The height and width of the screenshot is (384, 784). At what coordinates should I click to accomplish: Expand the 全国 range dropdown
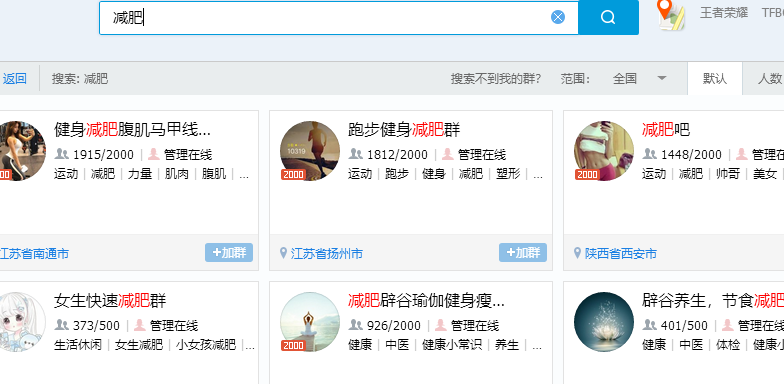[x=640, y=78]
